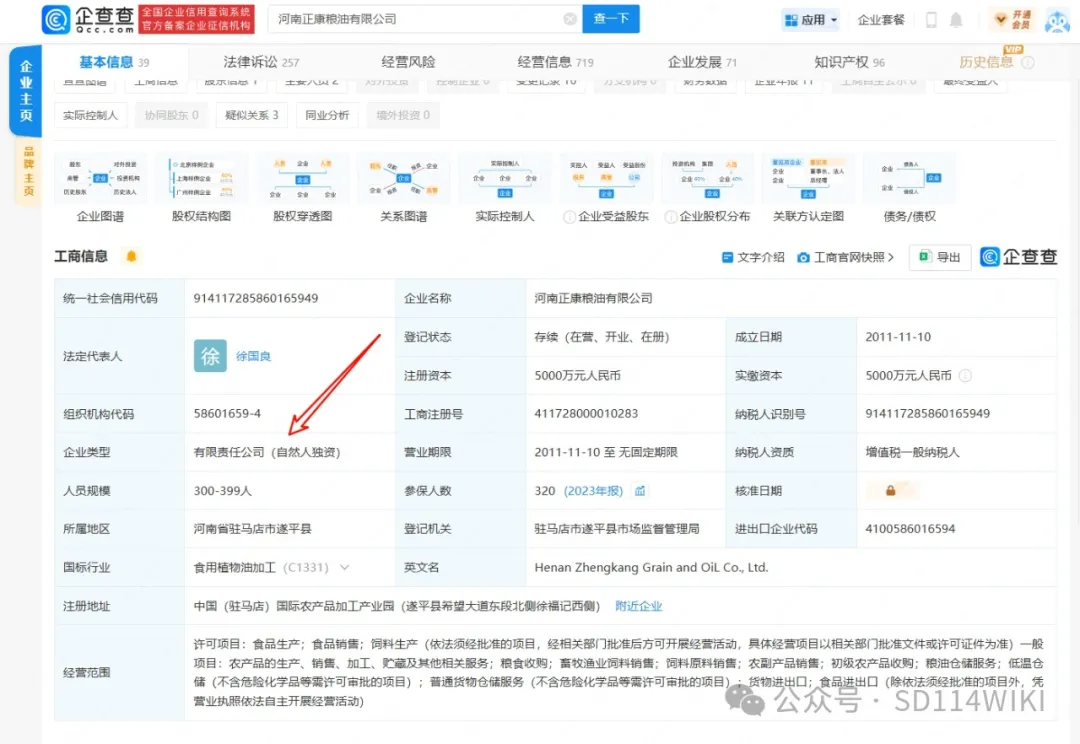Select the 品牌主页 side tab

28,171
